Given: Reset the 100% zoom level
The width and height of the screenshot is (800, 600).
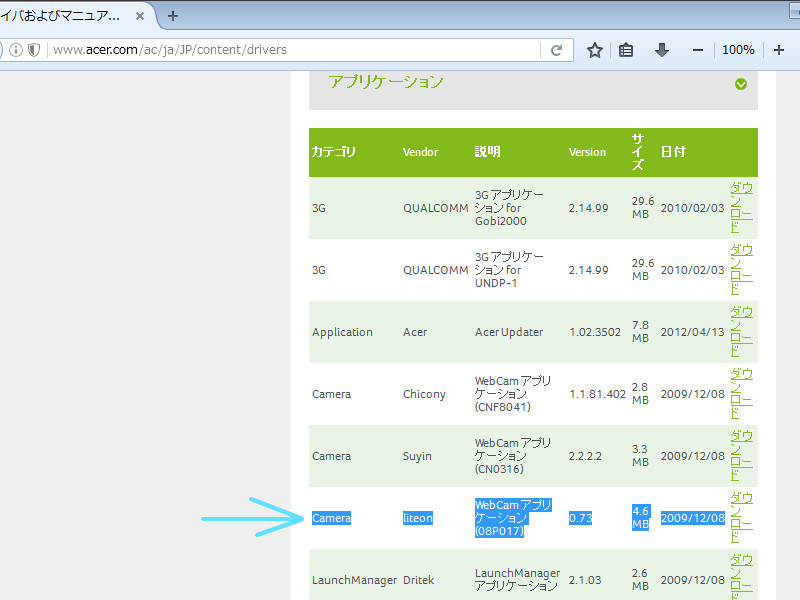Looking at the screenshot, I should 738,50.
